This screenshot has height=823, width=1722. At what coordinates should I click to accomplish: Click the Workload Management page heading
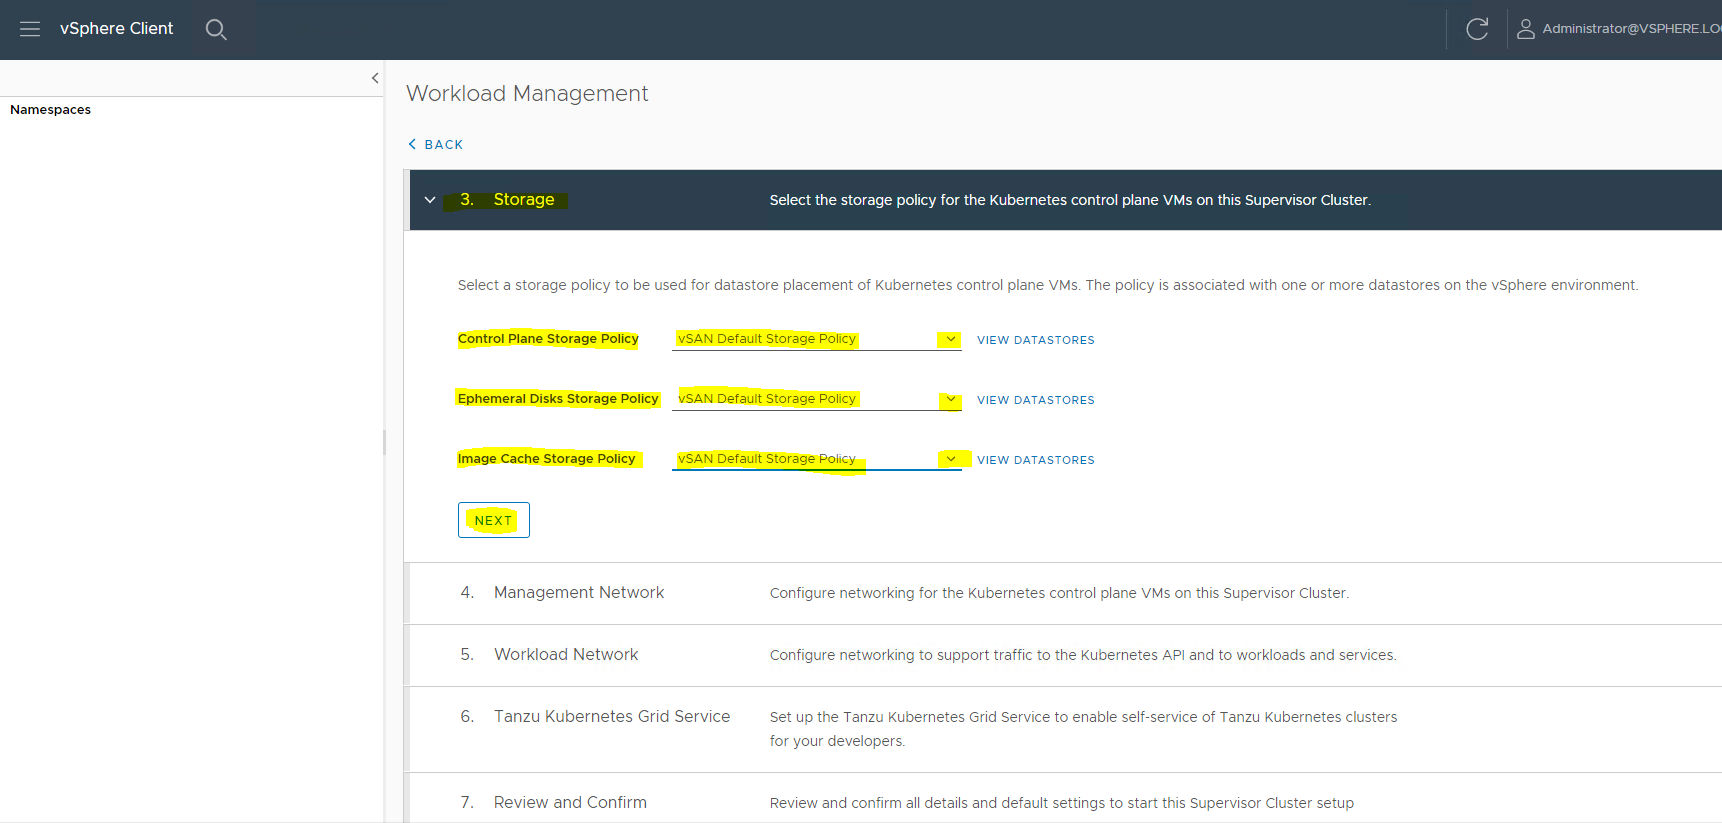click(x=527, y=94)
